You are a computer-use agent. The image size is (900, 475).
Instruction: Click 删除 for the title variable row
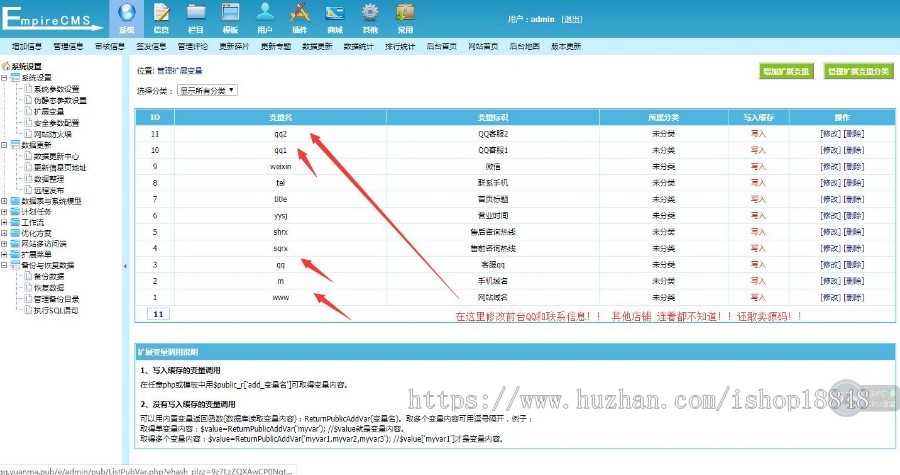854,199
